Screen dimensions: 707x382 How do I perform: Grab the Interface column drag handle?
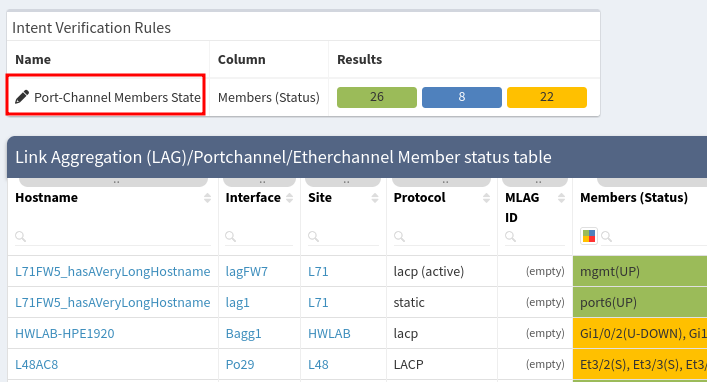tap(260, 182)
